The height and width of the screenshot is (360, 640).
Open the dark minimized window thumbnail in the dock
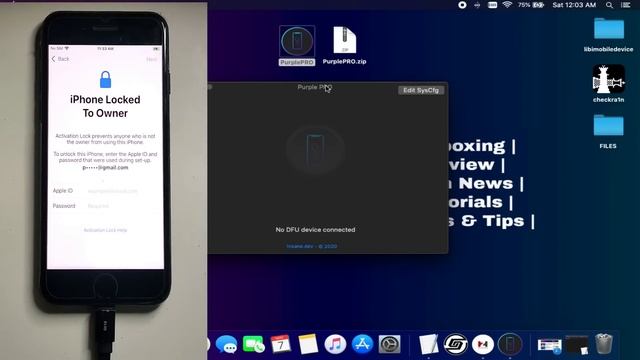point(577,345)
